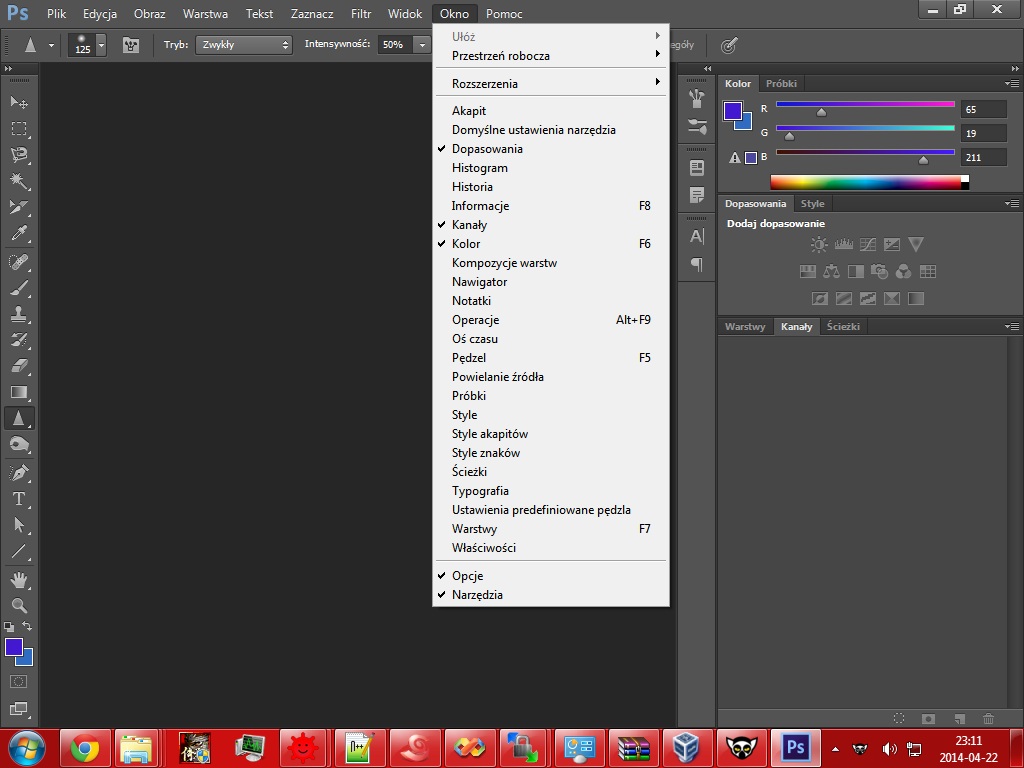Select the Move tool

point(19,102)
